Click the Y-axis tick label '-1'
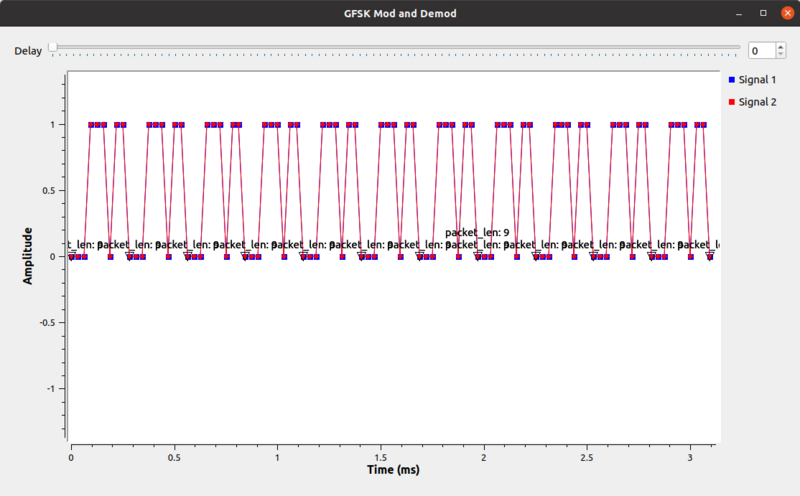 [x=51, y=389]
